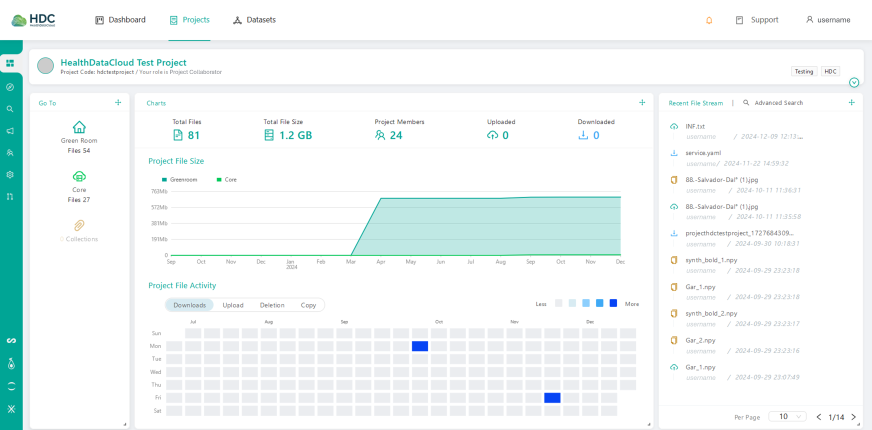
Task: Click the crossed-tools icon at sidebar bottom
Action: pyautogui.click(x=10, y=409)
